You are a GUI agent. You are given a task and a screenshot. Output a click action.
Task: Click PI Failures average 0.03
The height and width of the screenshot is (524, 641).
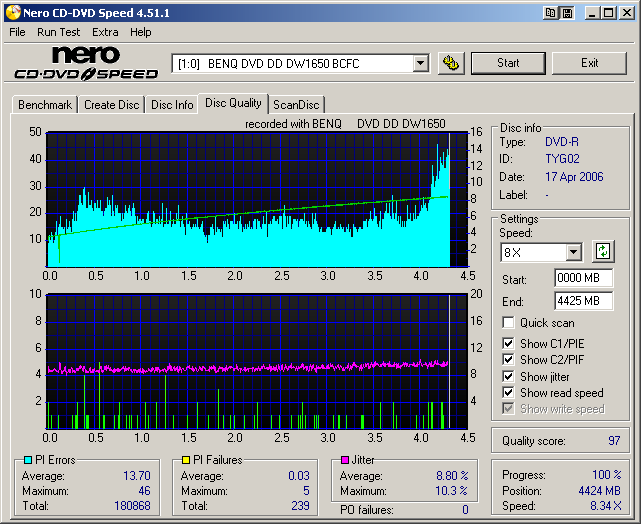[299, 476]
